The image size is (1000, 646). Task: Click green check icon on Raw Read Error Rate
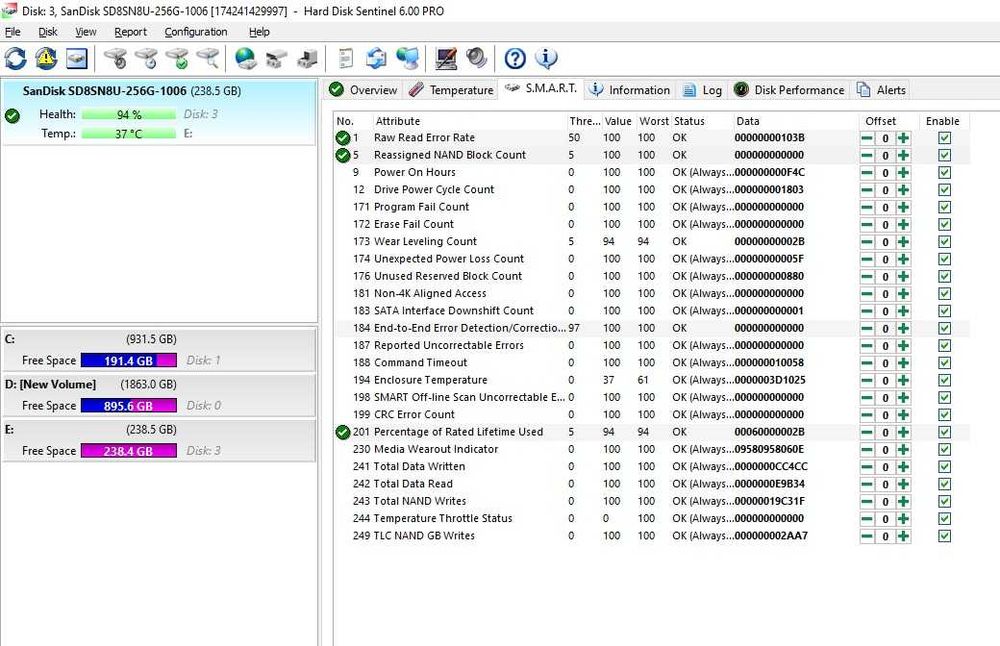point(342,138)
